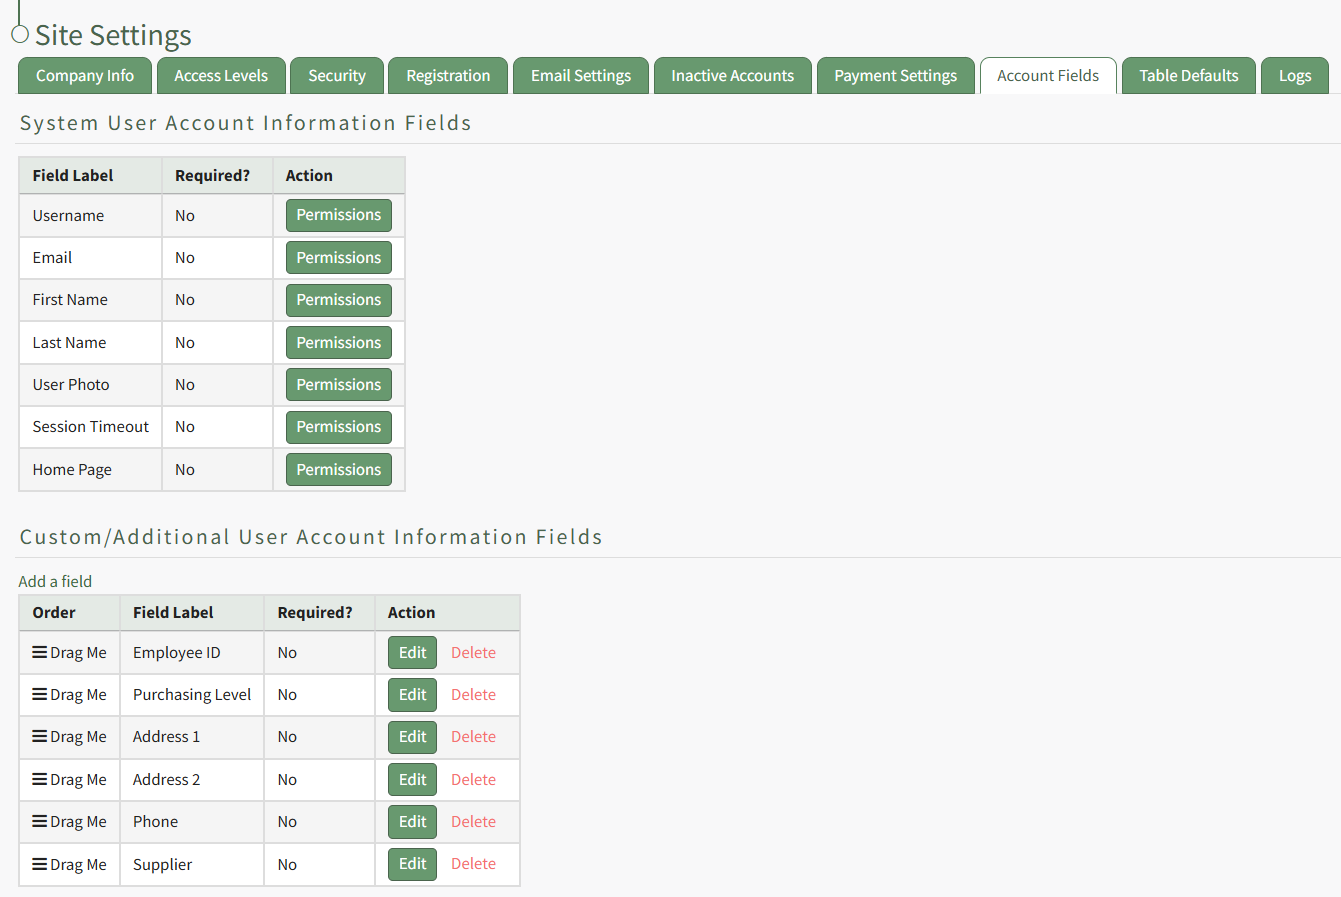The image size is (1341, 897).
Task: Switch to the Access Levels tab
Action: coord(221,76)
